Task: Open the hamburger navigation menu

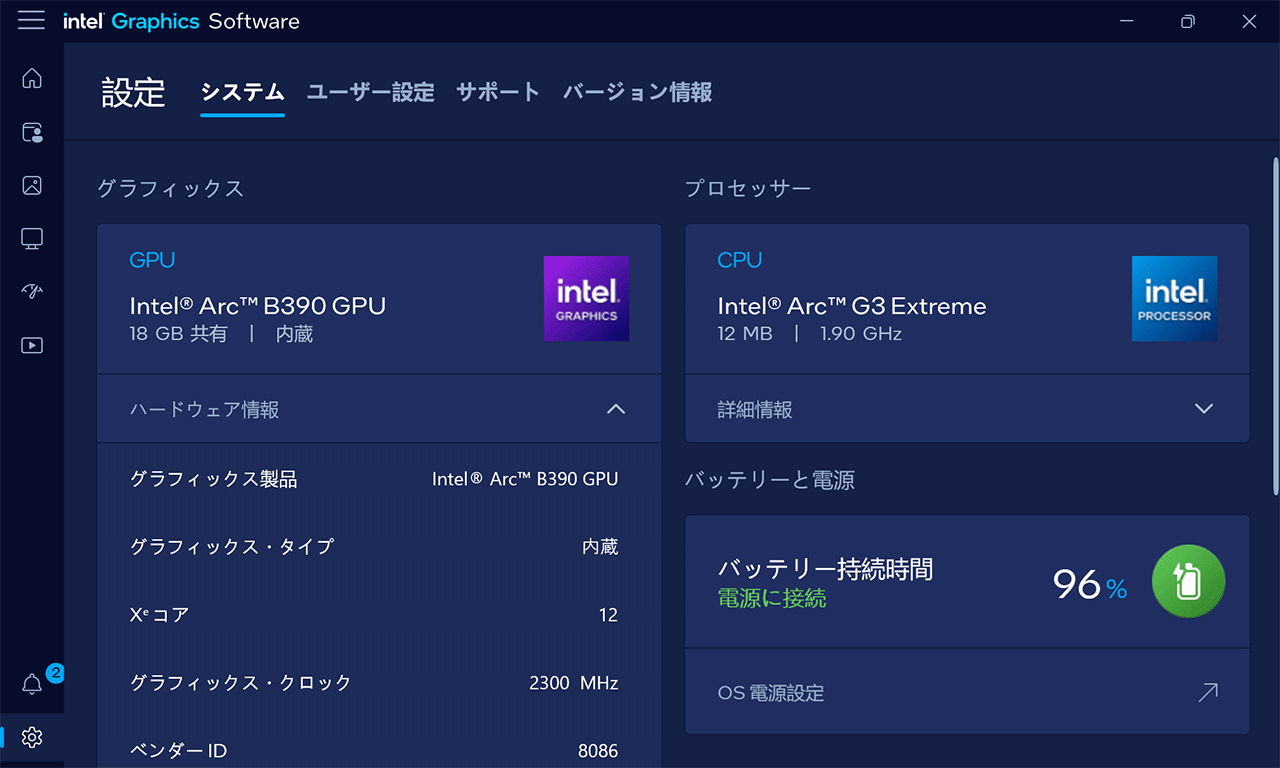Action: pos(31,21)
